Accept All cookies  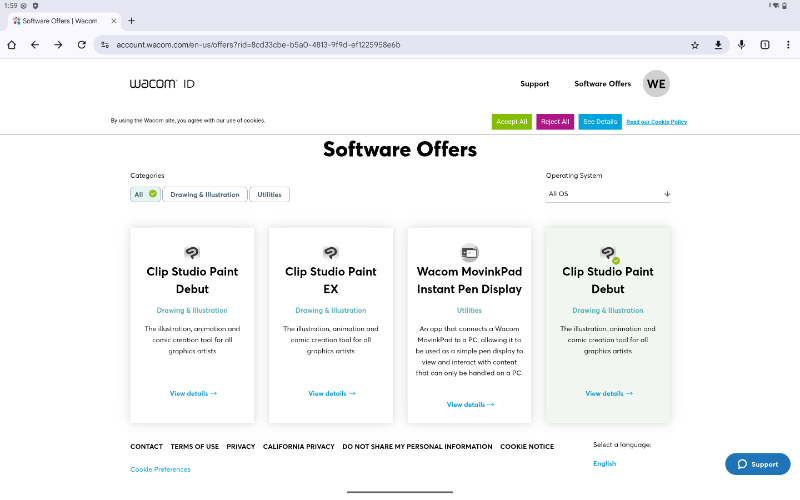click(x=512, y=122)
